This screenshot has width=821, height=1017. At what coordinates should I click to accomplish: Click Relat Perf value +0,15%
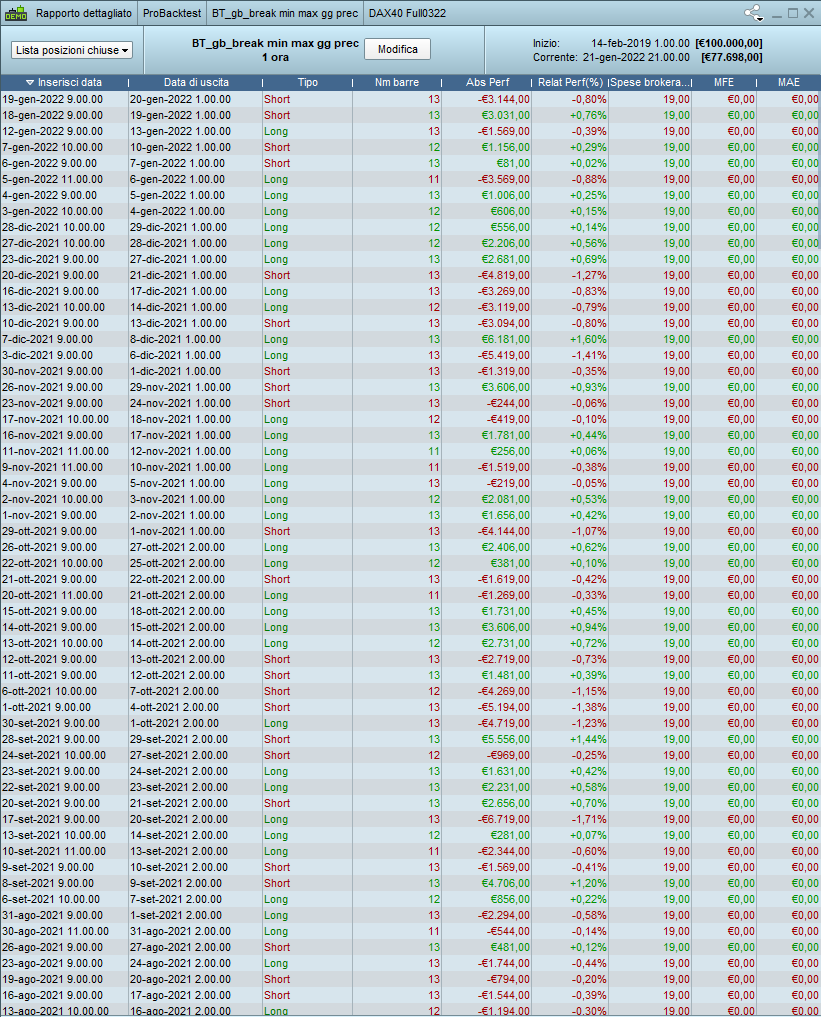(588, 211)
